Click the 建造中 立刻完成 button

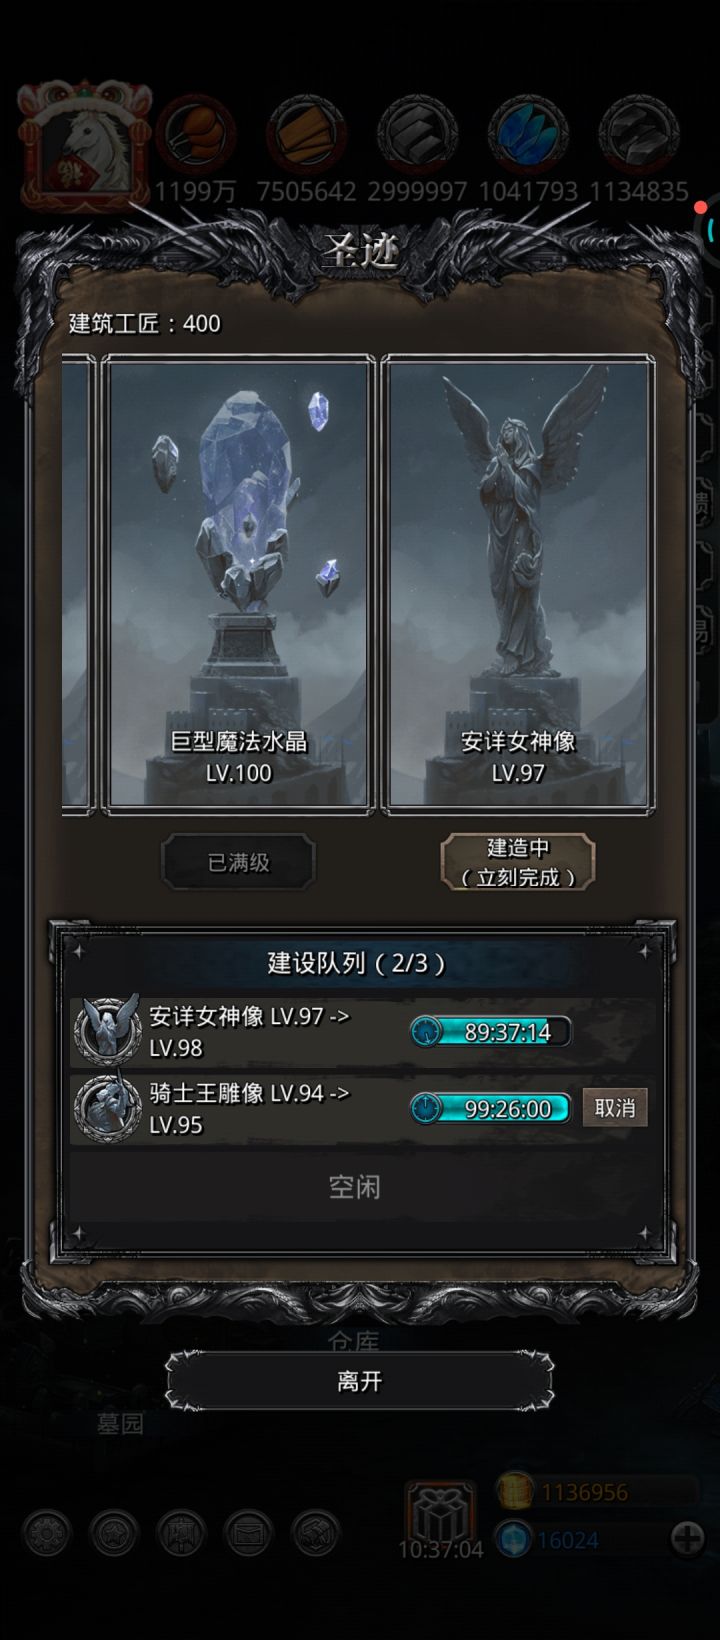518,862
